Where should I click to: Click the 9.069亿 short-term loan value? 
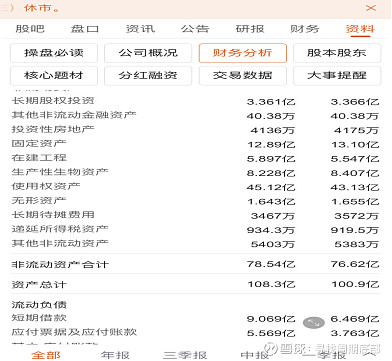point(271,319)
